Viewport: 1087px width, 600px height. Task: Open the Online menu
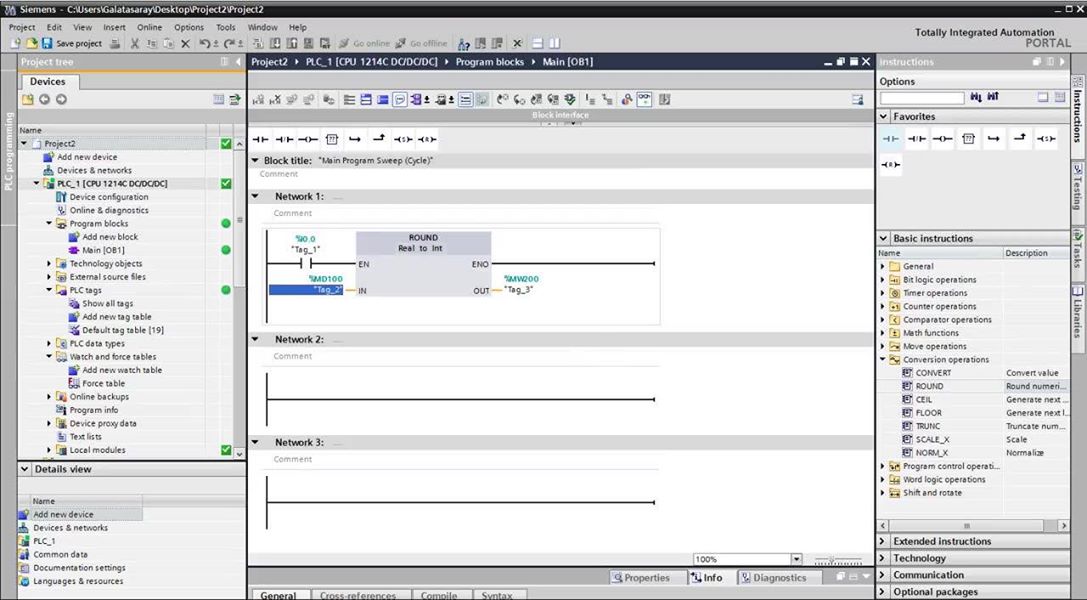point(149,27)
